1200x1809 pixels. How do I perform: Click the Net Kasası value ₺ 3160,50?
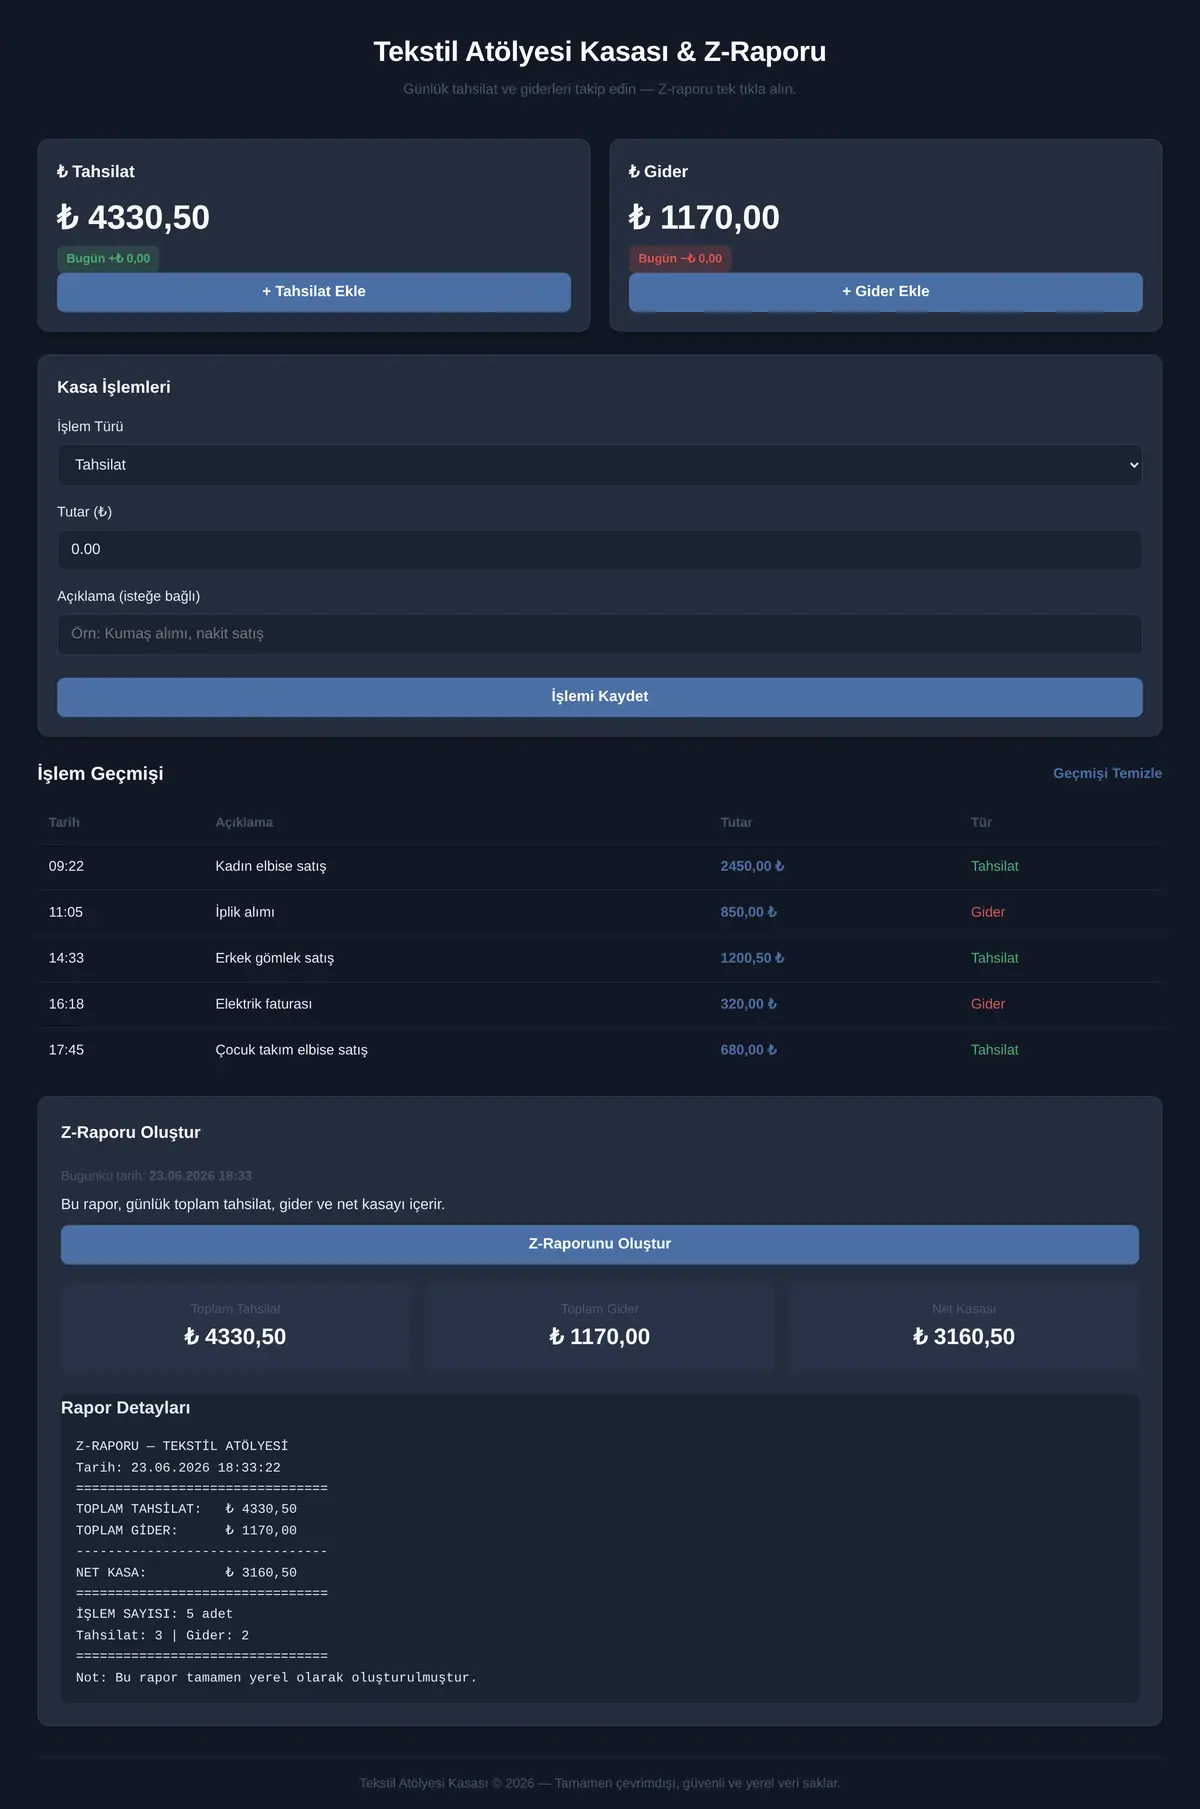point(964,1337)
